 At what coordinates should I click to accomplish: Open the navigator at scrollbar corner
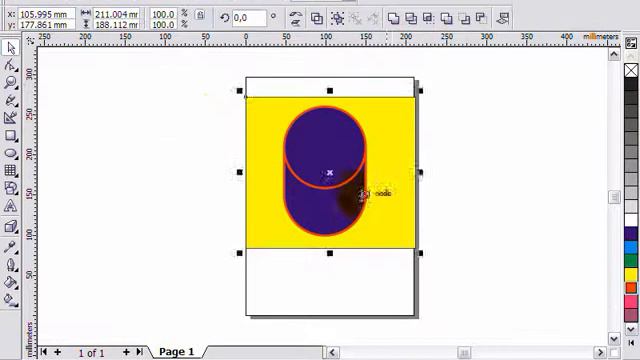(x=614, y=352)
